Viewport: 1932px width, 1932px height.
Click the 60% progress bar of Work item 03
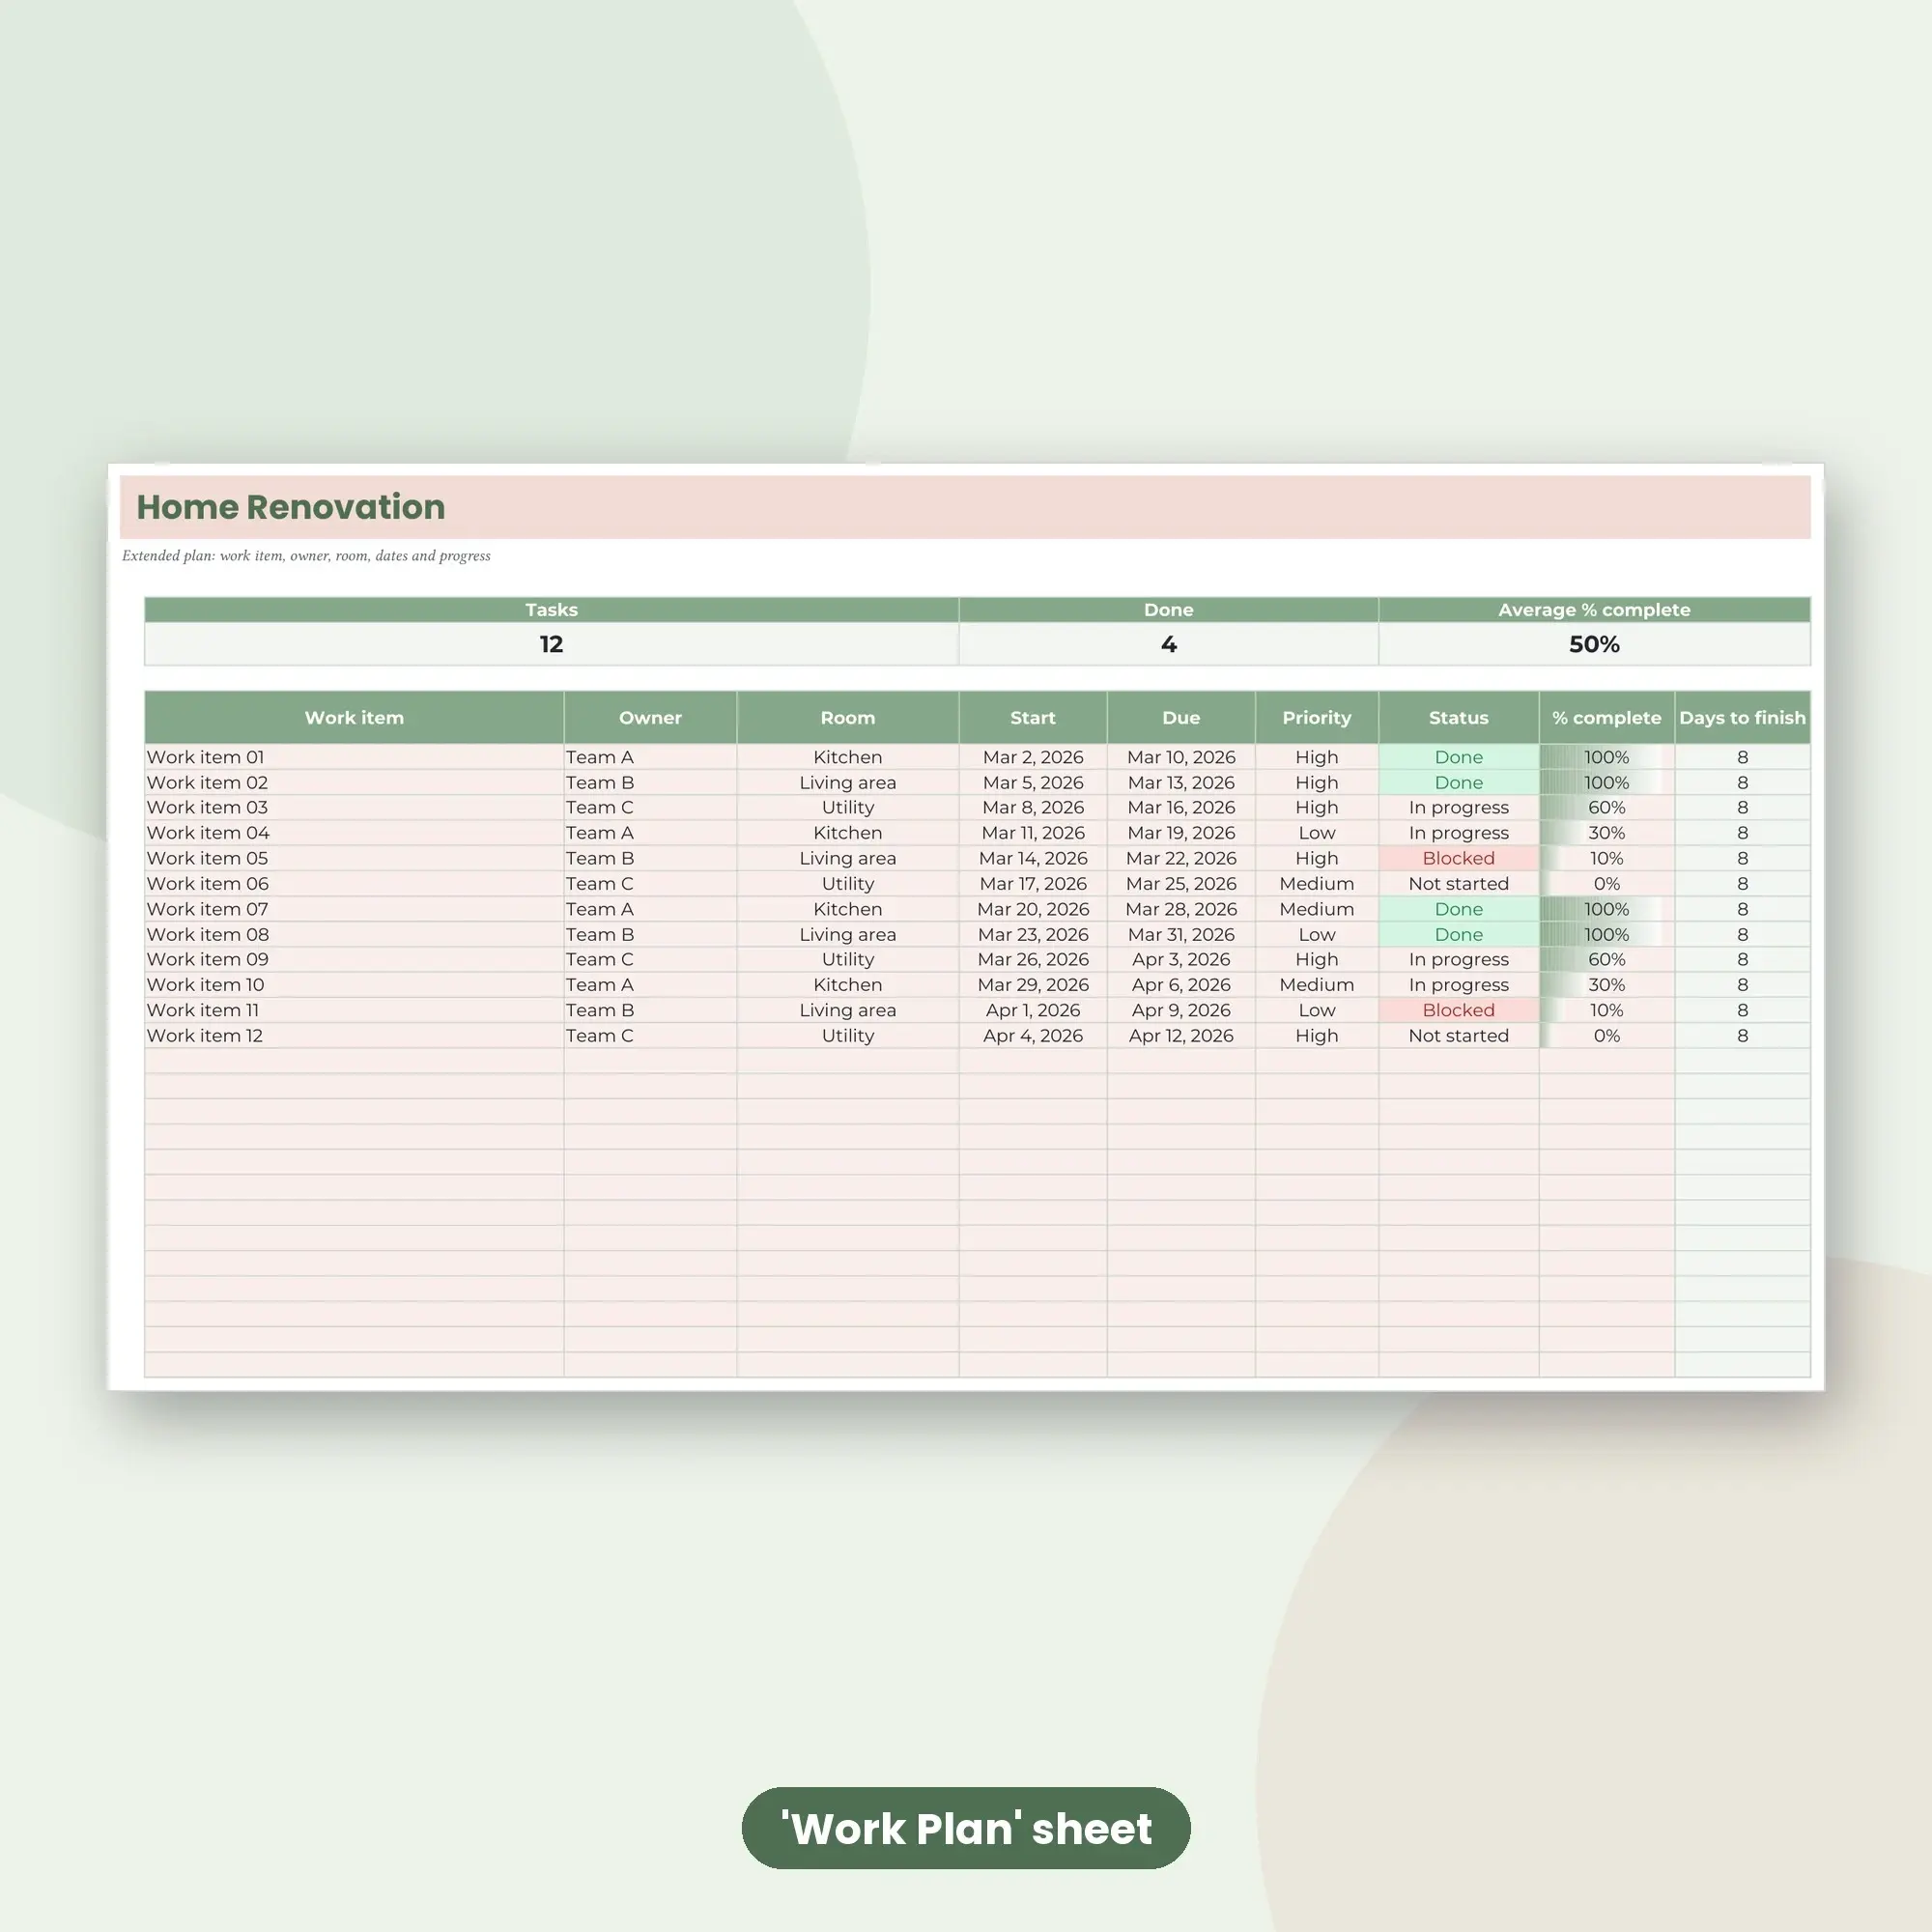tap(1607, 807)
